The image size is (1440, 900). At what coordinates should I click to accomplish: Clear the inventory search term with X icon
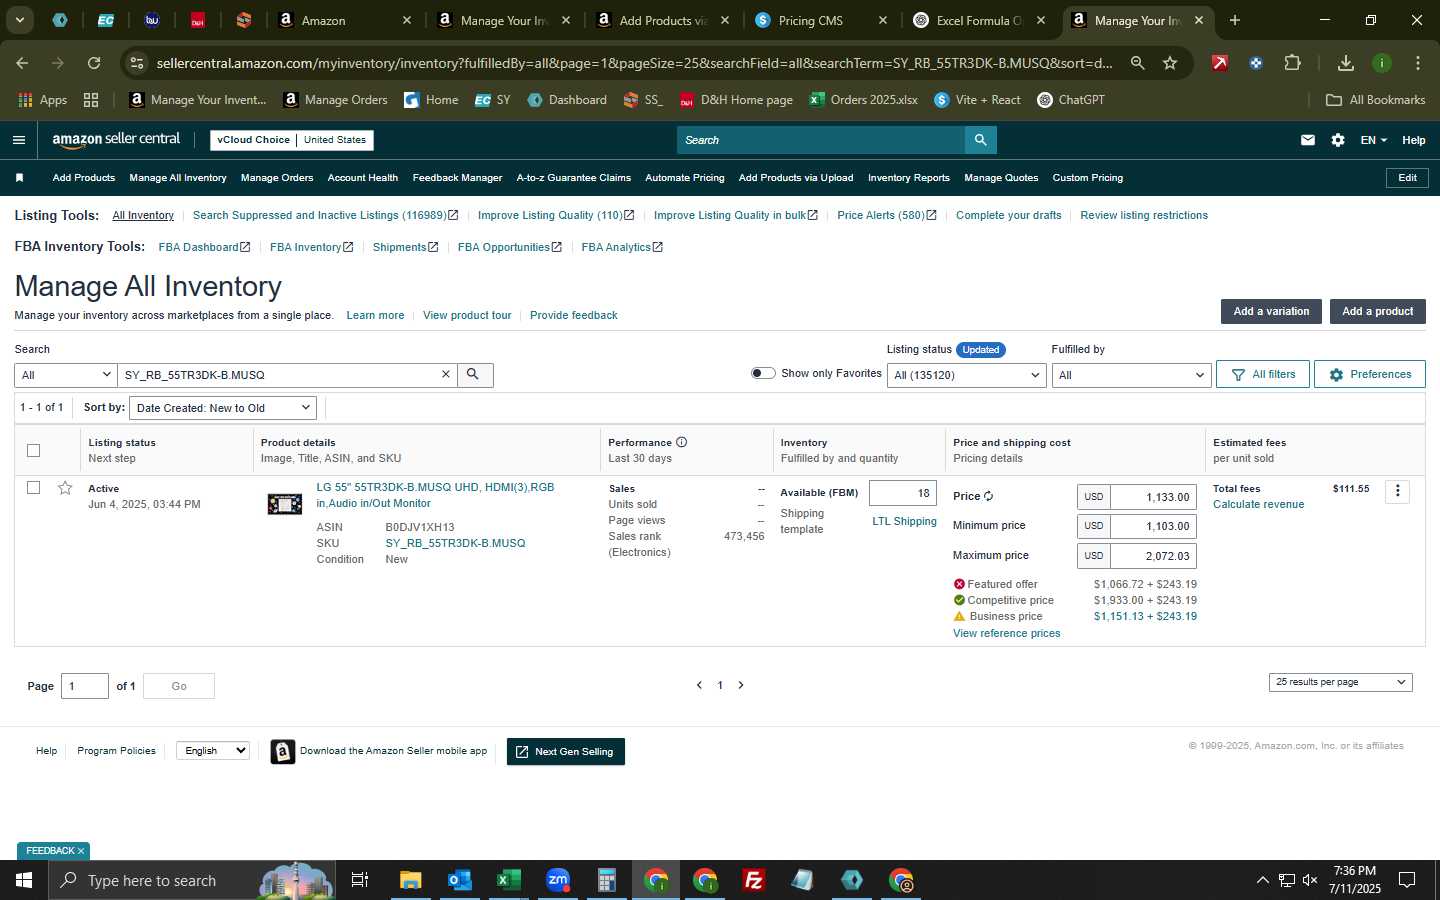coord(446,374)
